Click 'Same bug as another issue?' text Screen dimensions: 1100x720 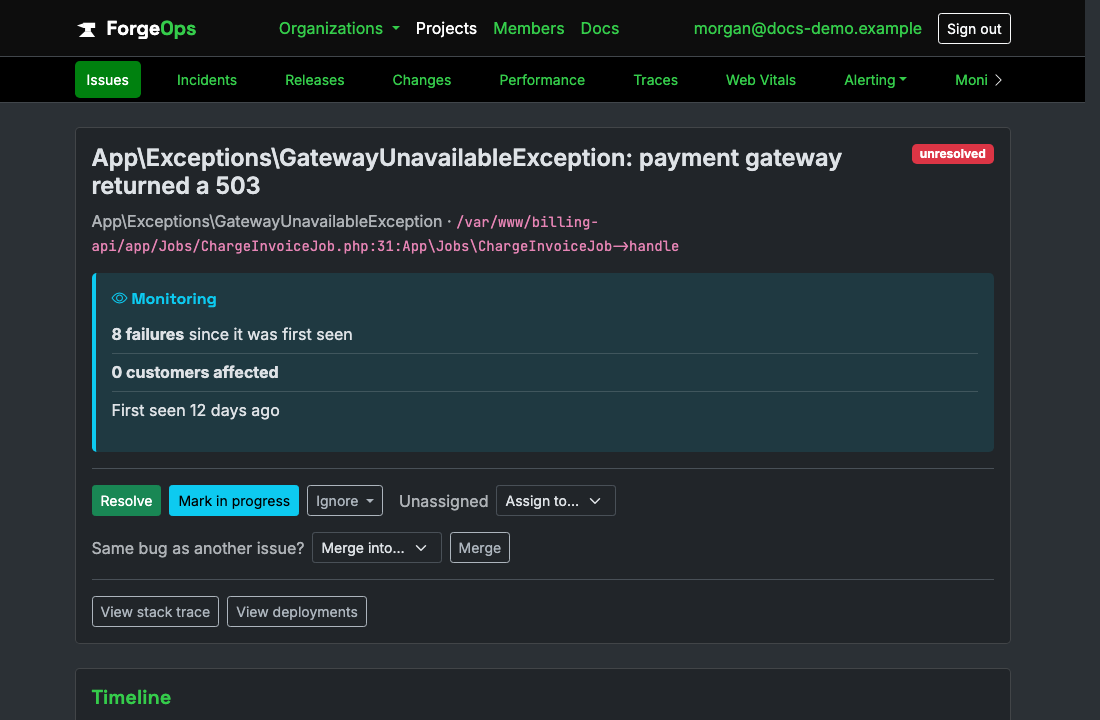tap(198, 549)
